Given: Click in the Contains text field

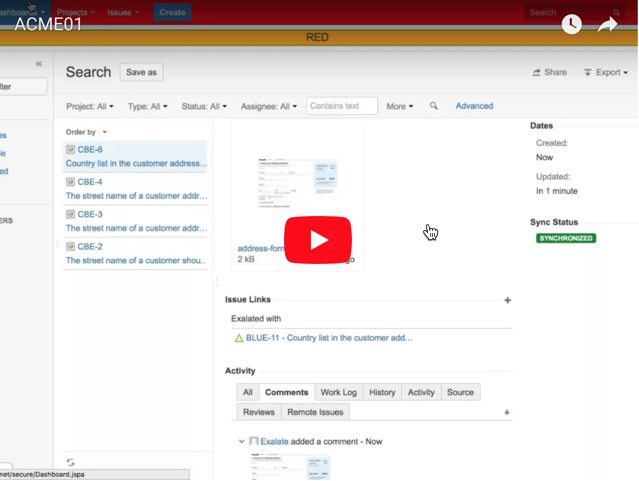Looking at the screenshot, I should coord(342,106).
